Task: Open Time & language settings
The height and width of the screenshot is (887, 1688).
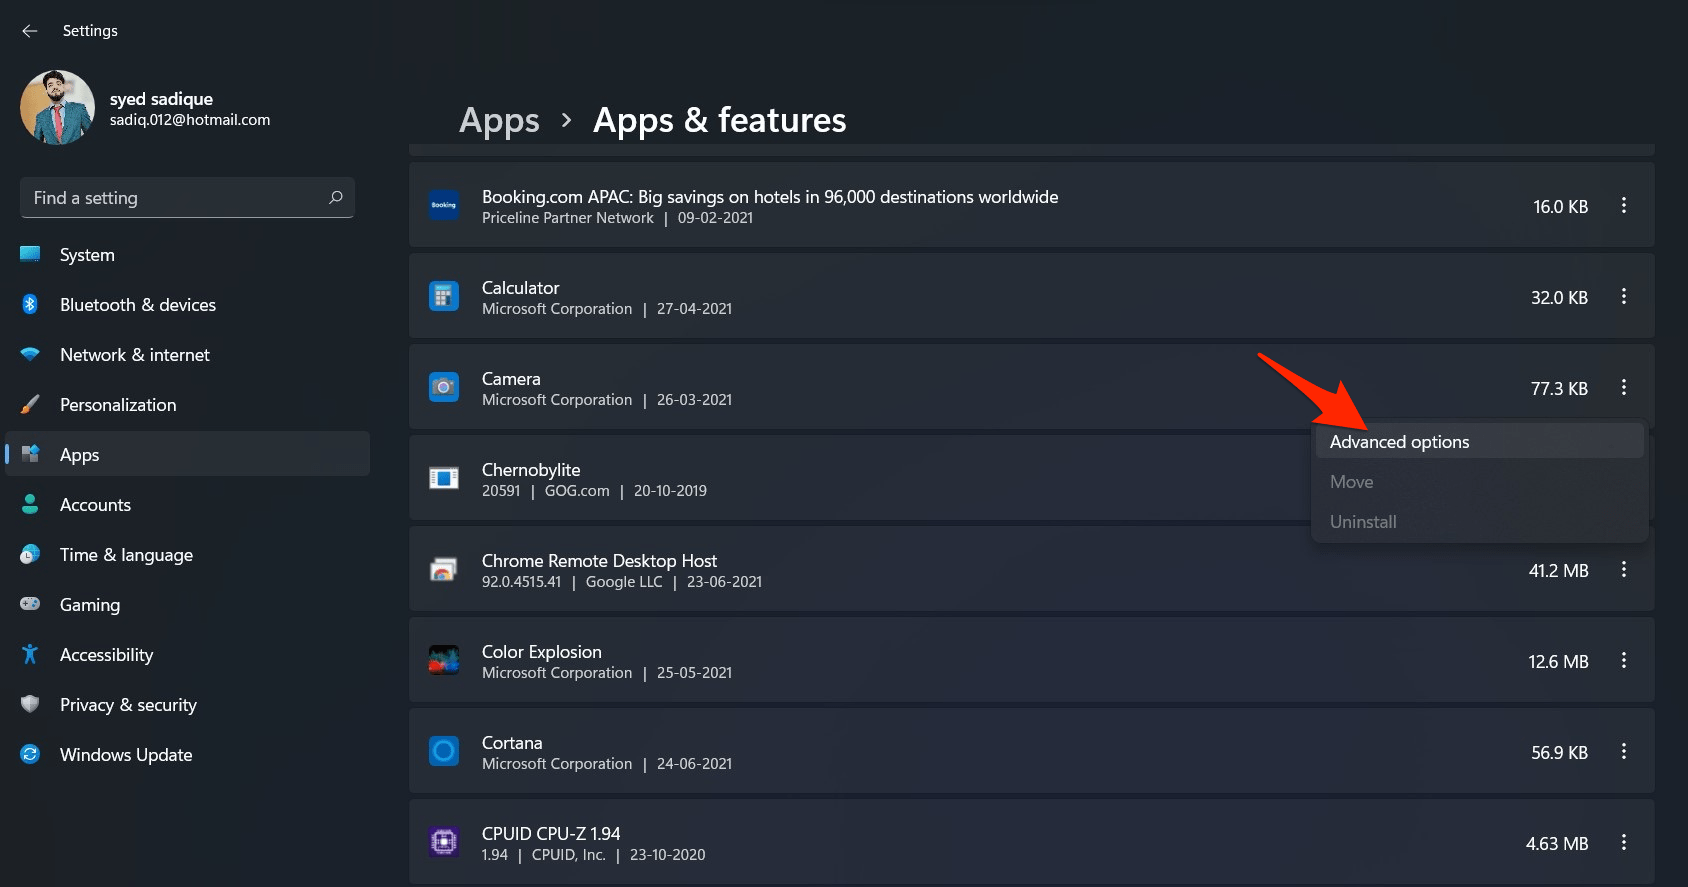Action: pos(187,555)
